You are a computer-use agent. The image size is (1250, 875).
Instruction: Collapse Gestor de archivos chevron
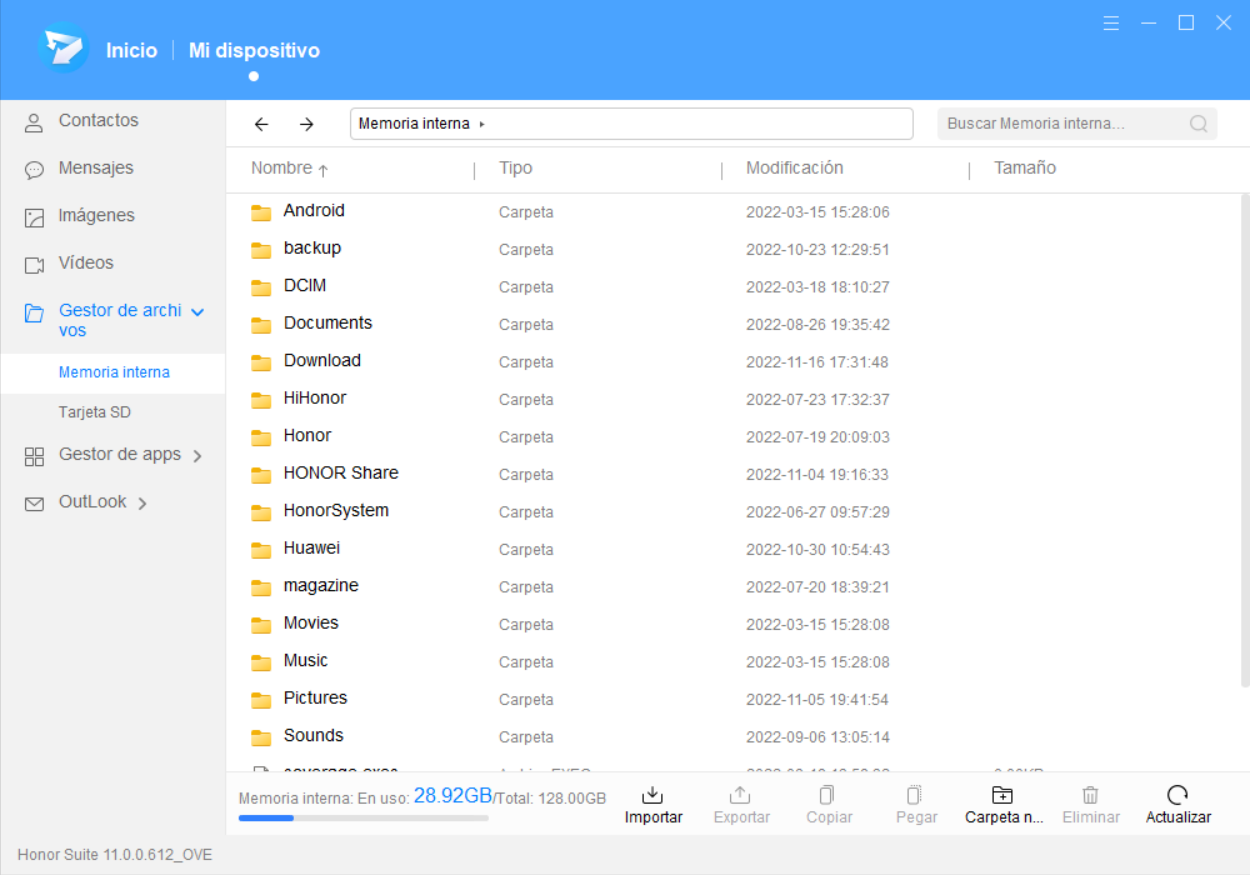[198, 312]
